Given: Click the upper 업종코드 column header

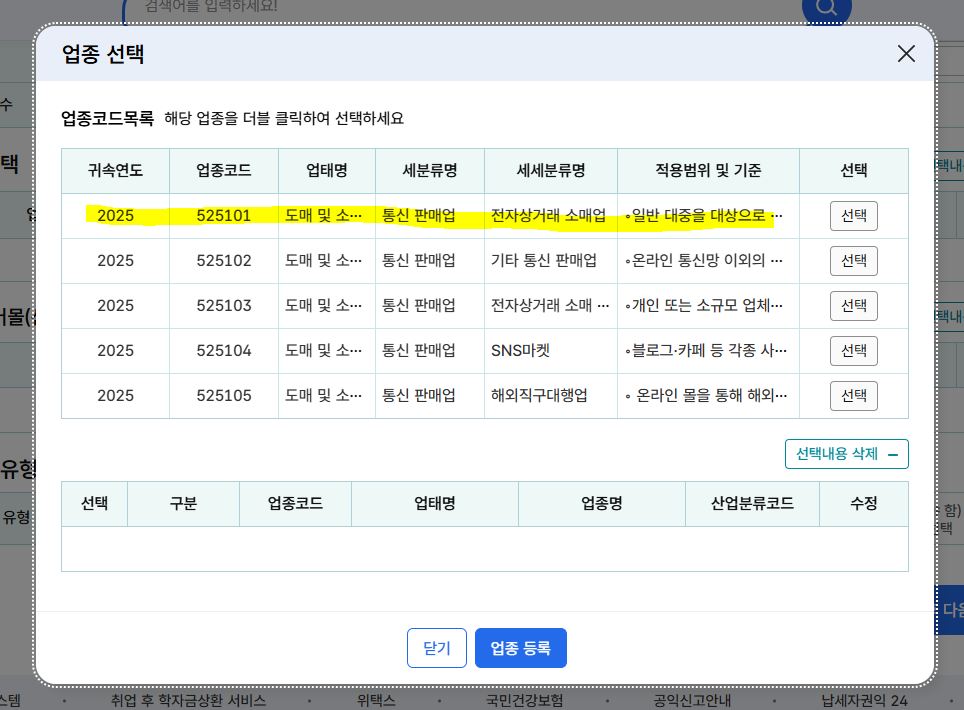Looking at the screenshot, I should (x=224, y=171).
